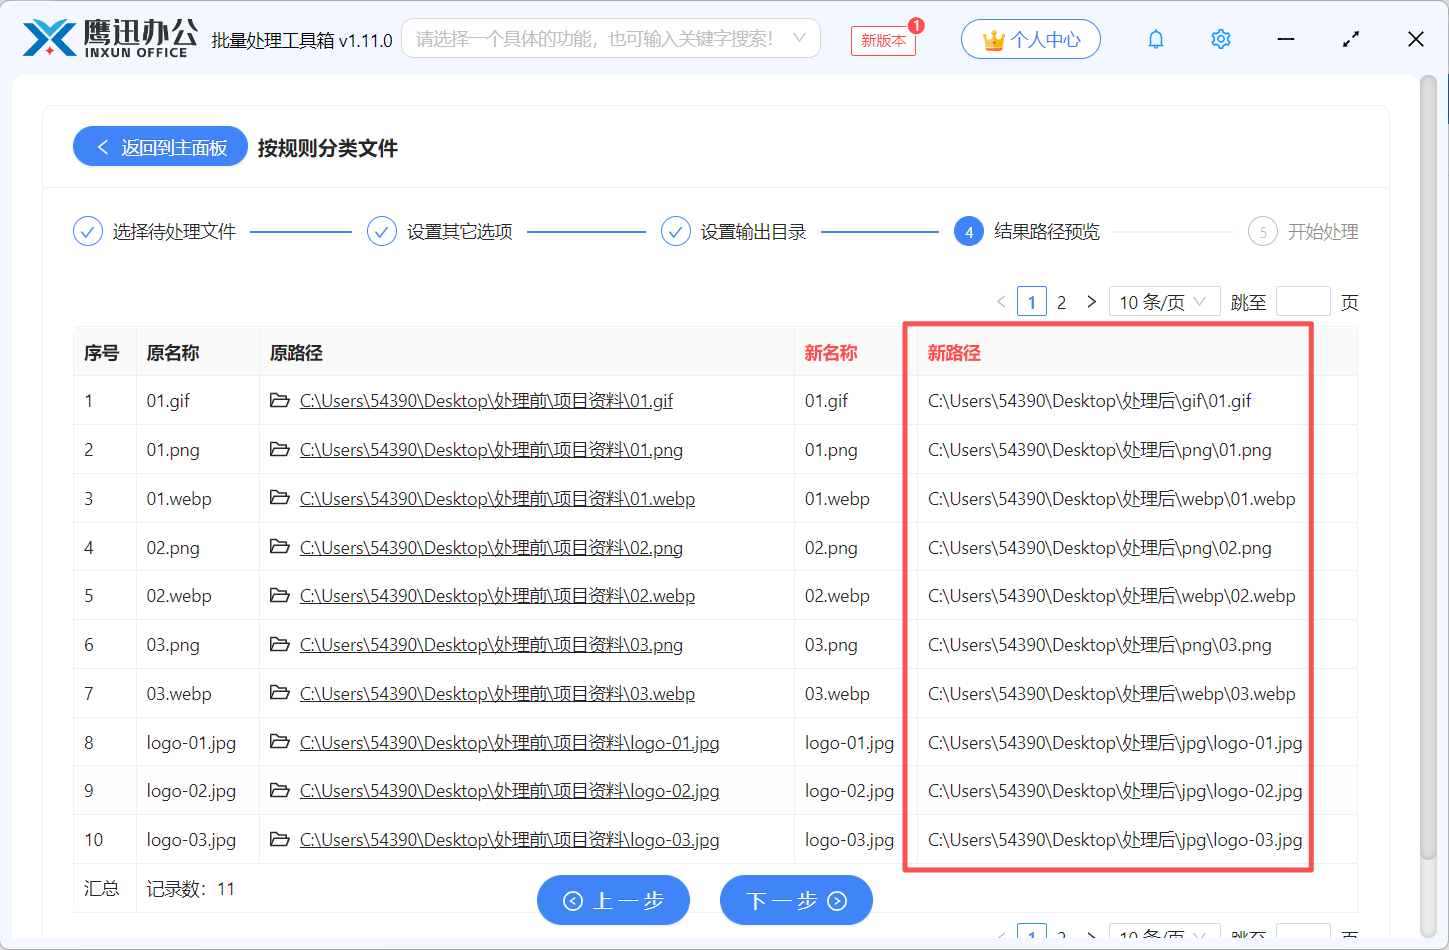Go to step 设置输出目录
This screenshot has height=950, width=1449.
click(734, 231)
